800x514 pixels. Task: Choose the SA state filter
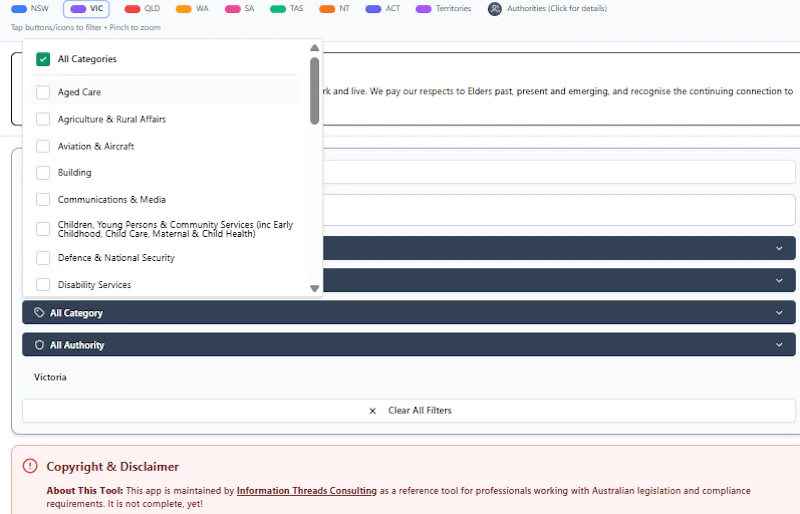tap(240, 9)
